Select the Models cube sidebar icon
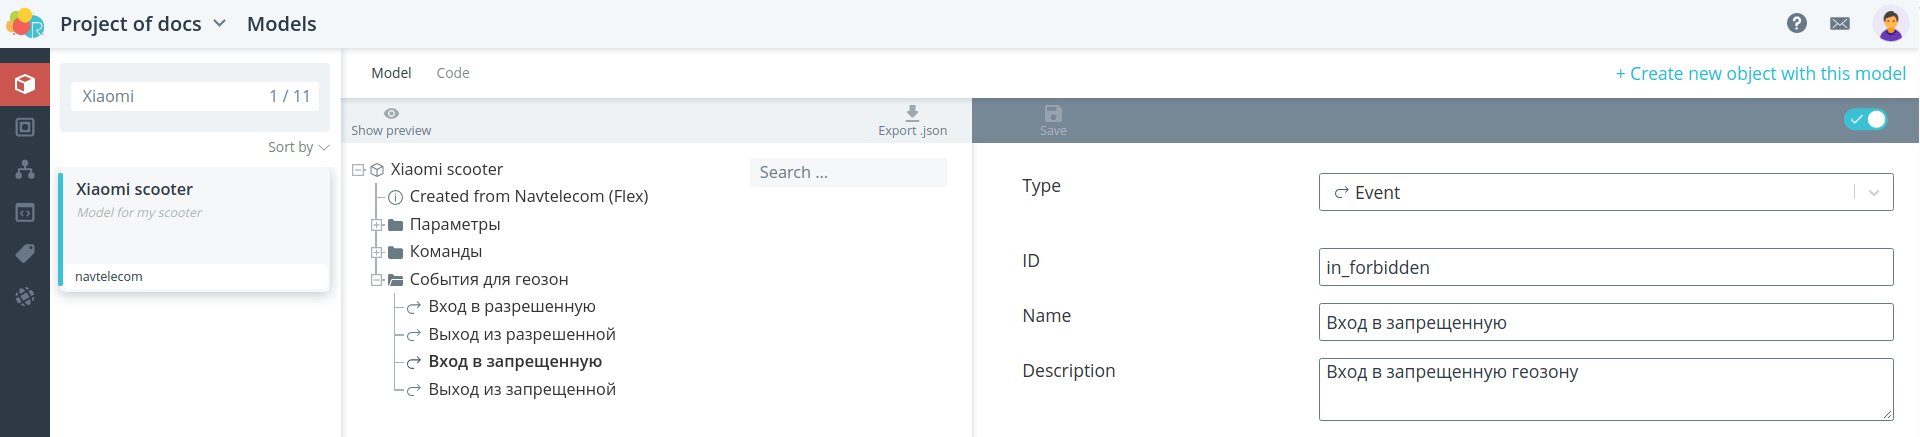Viewport: 1920px width, 437px height. tap(25, 84)
